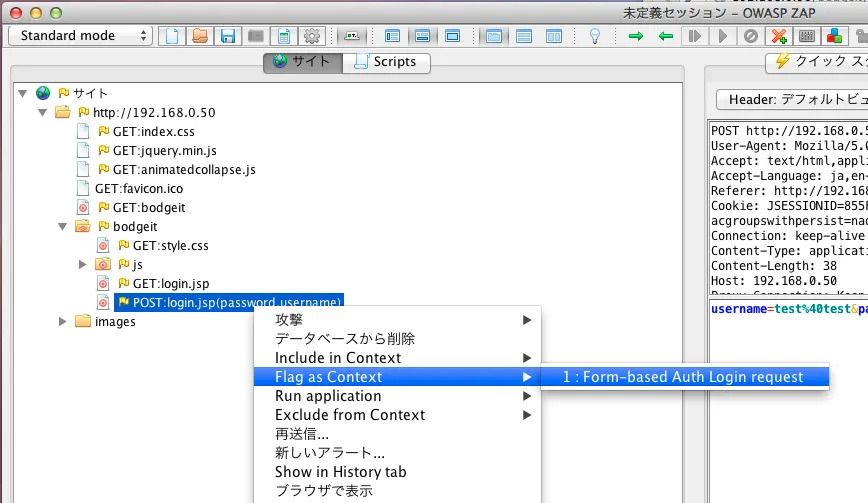Screen dimensions: 868x503
Task: Choose 再送信... from context menu
Action: [397, 434]
